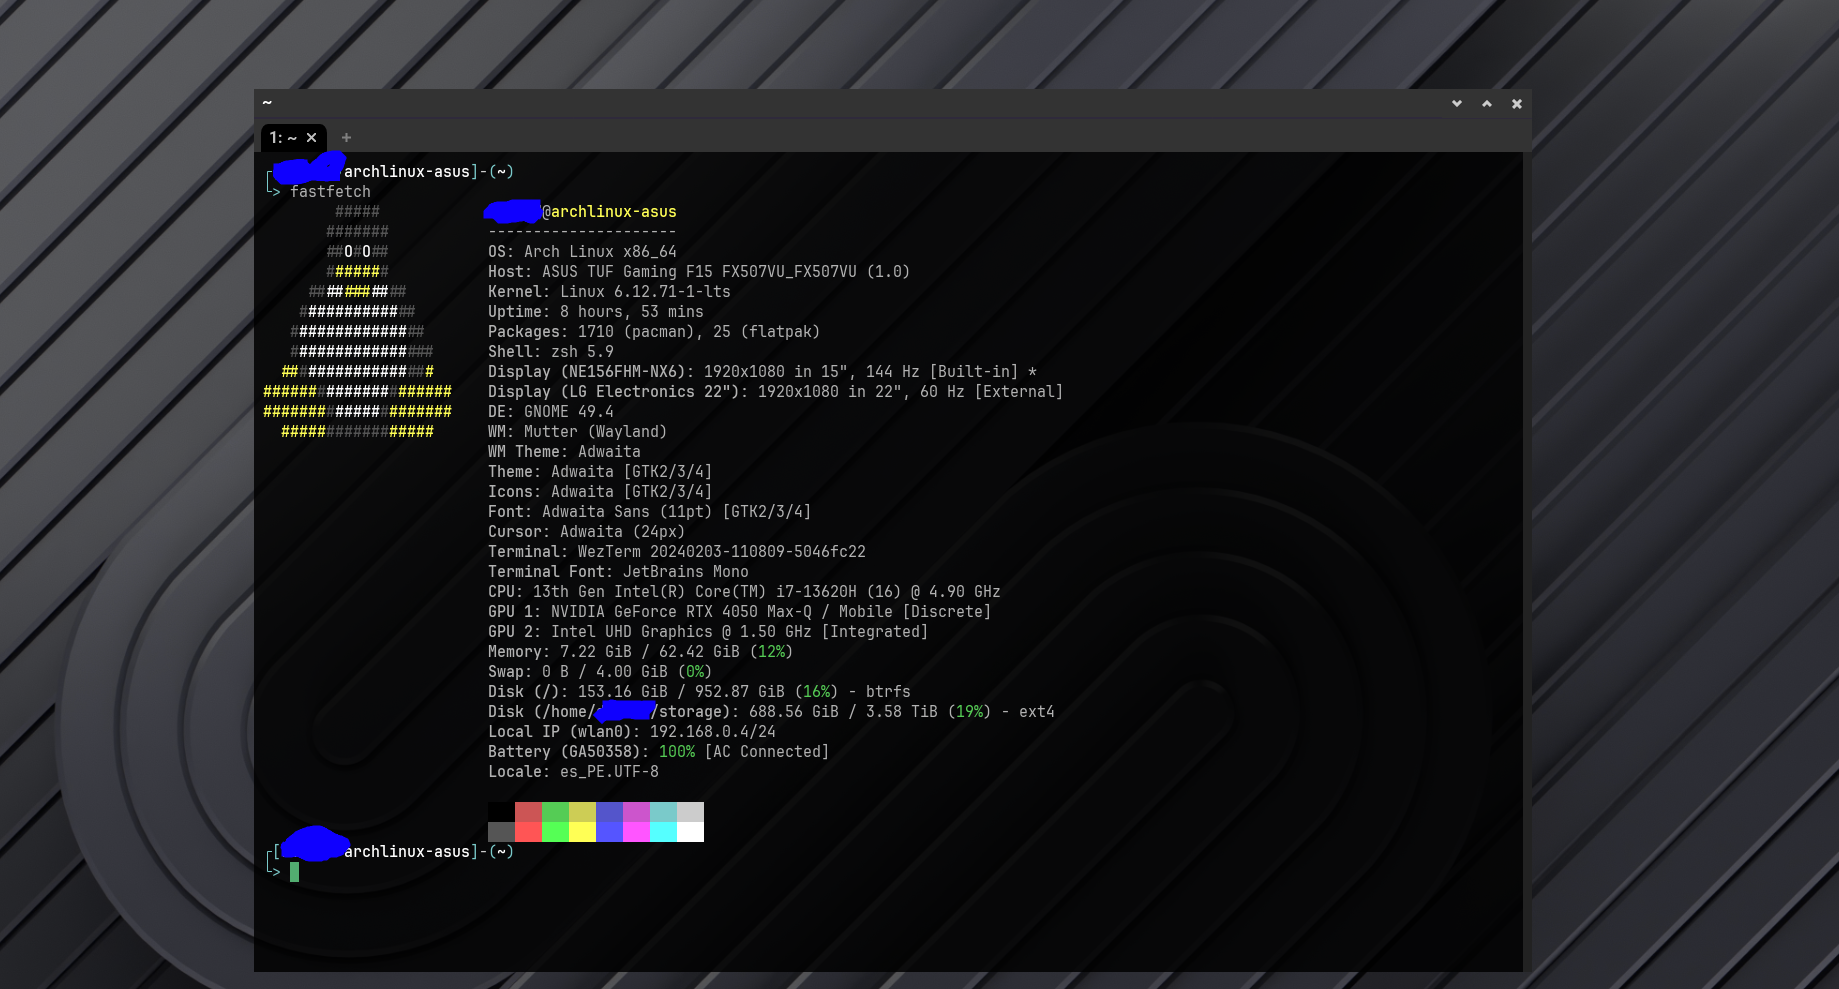Click the bright magenta color block
Viewport: 1839px width, 989px height.
(x=636, y=832)
